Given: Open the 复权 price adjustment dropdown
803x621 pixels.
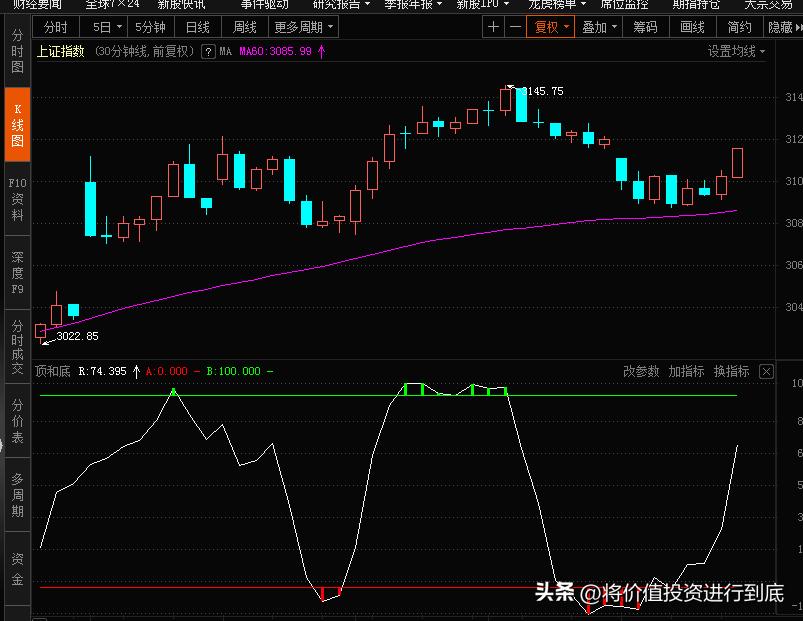Looking at the screenshot, I should click(x=549, y=27).
